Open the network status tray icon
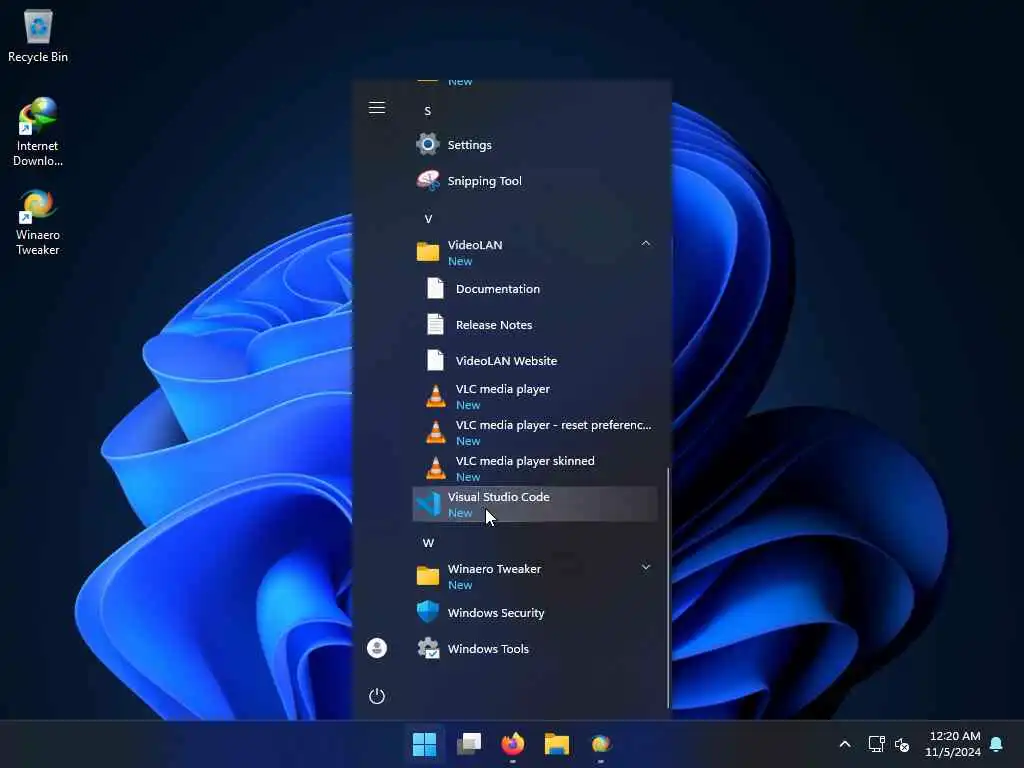Screen dimensions: 1024x768 876,744
